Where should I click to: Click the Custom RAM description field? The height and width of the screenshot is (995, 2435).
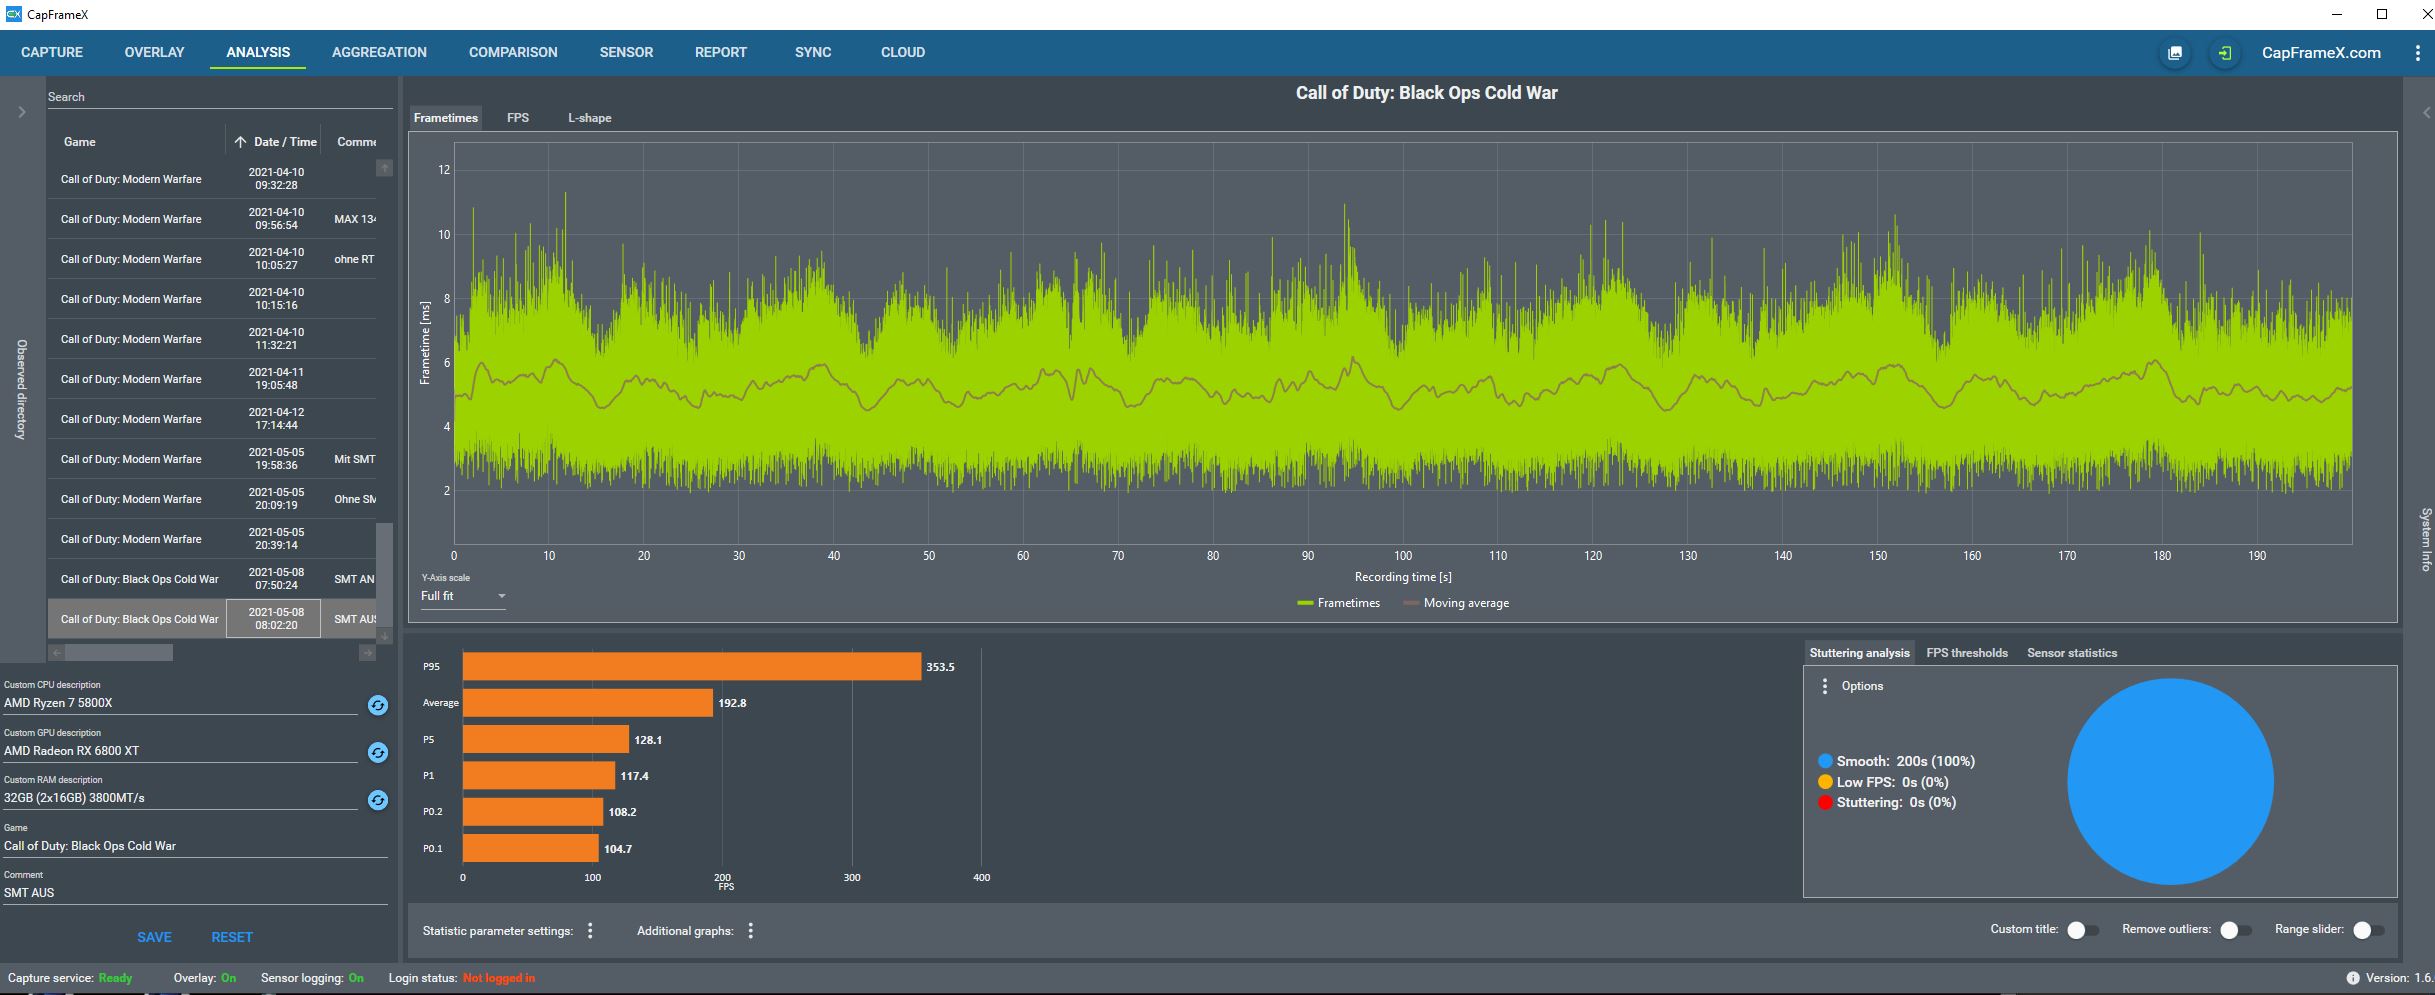[180, 798]
